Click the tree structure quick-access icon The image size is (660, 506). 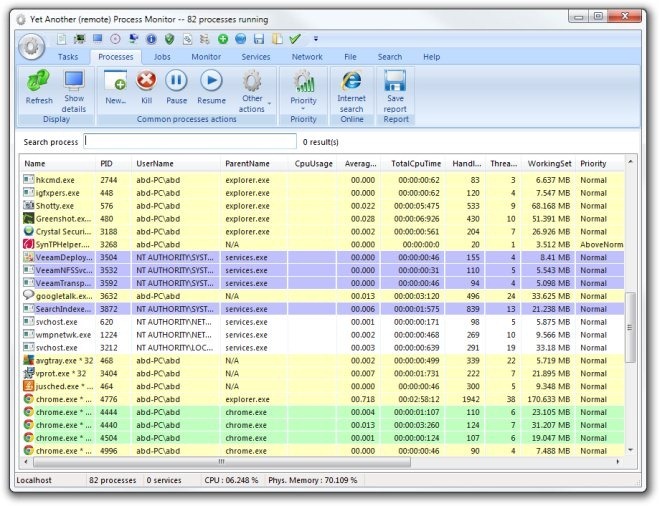pyautogui.click(x=205, y=39)
